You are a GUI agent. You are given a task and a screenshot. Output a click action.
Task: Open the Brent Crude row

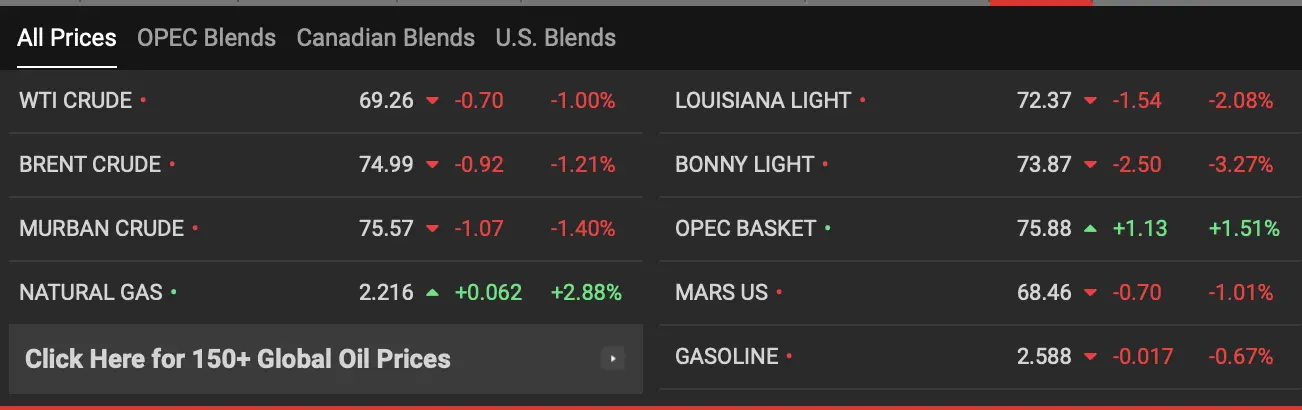click(x=326, y=164)
